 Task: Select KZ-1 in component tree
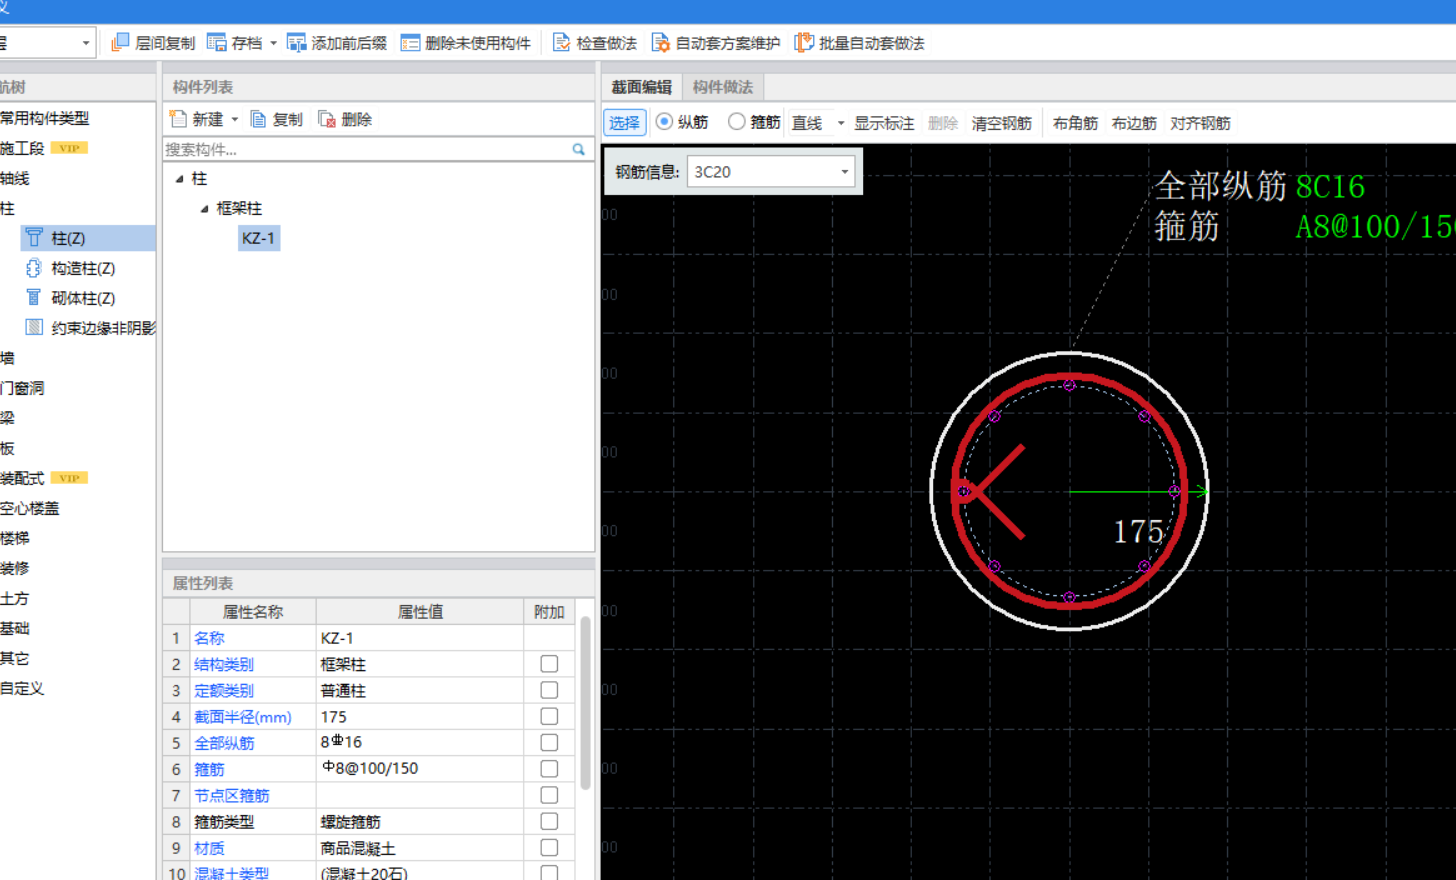(258, 238)
